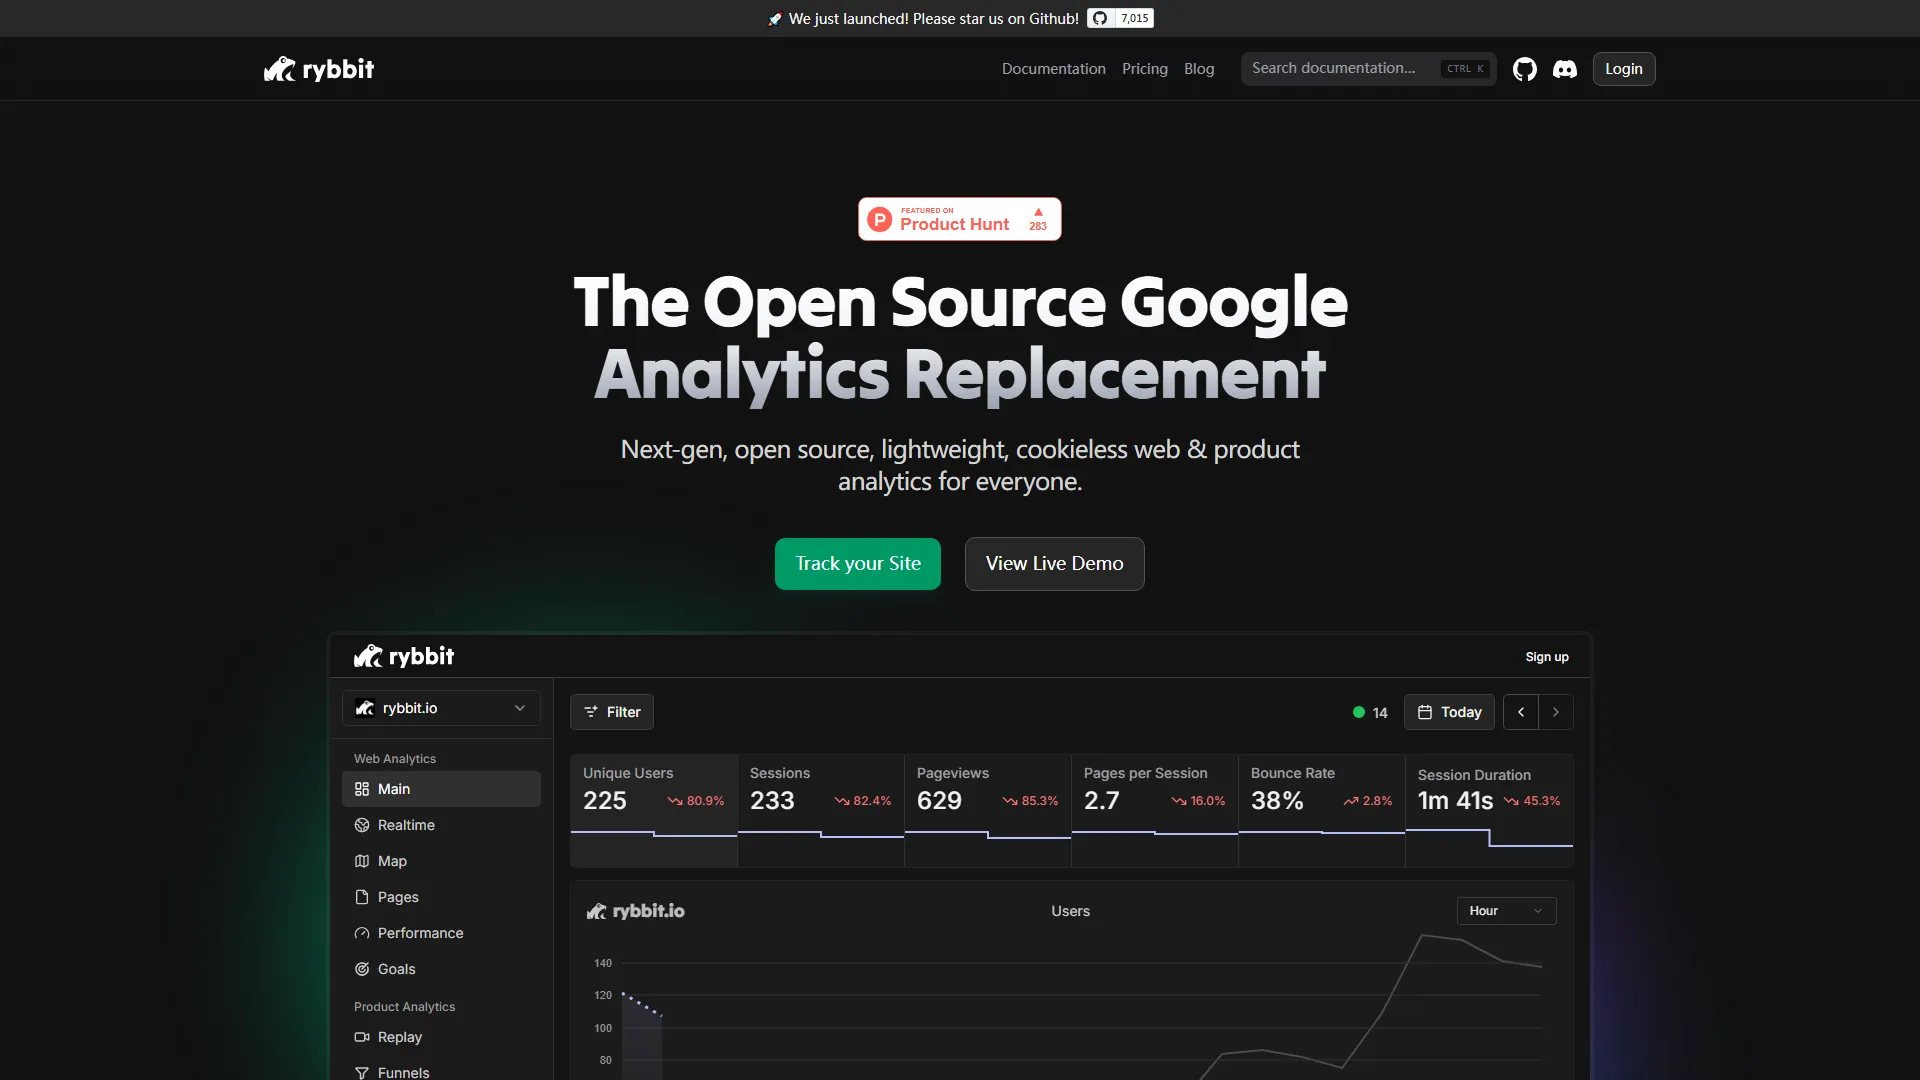
Task: Open the Hour interval dropdown on the chart
Action: [x=1504, y=910]
